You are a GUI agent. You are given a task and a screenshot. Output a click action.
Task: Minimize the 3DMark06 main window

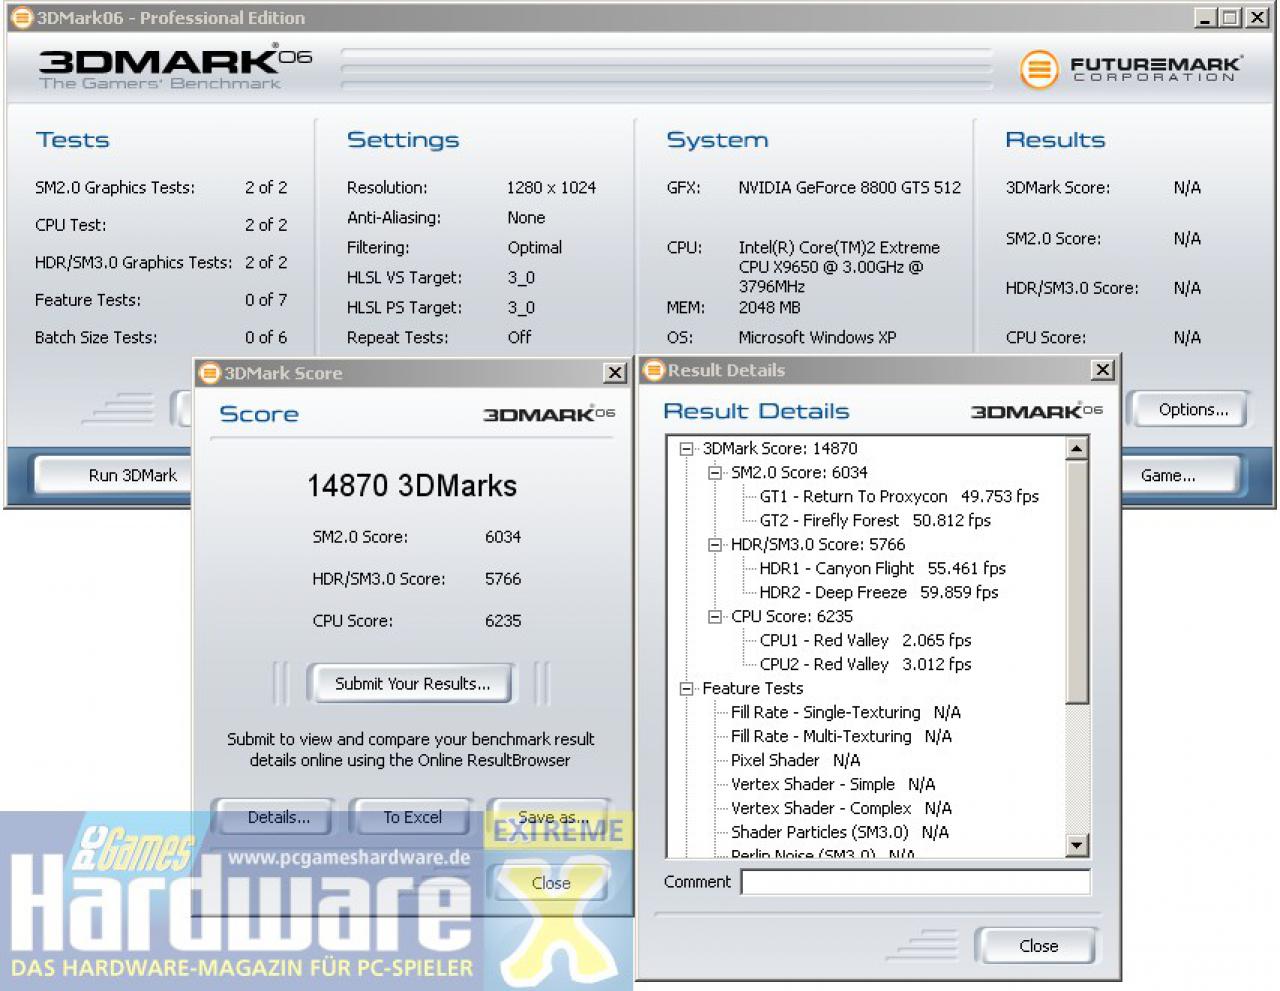tap(1207, 18)
